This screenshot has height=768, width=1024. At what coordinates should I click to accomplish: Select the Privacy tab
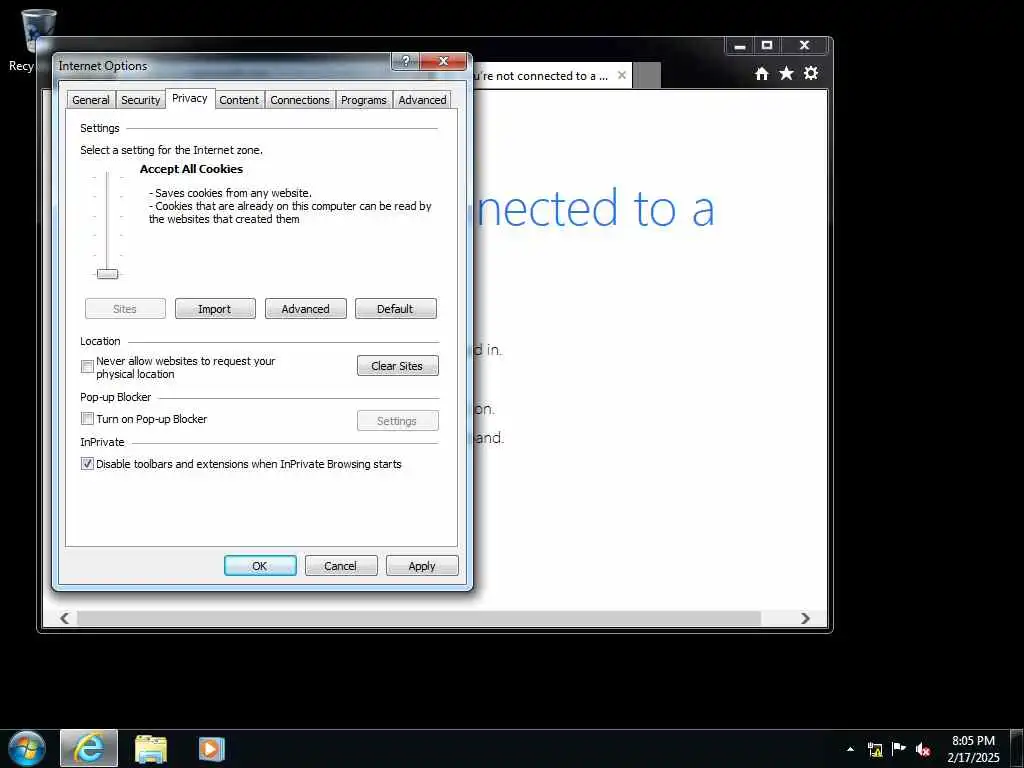click(x=189, y=99)
